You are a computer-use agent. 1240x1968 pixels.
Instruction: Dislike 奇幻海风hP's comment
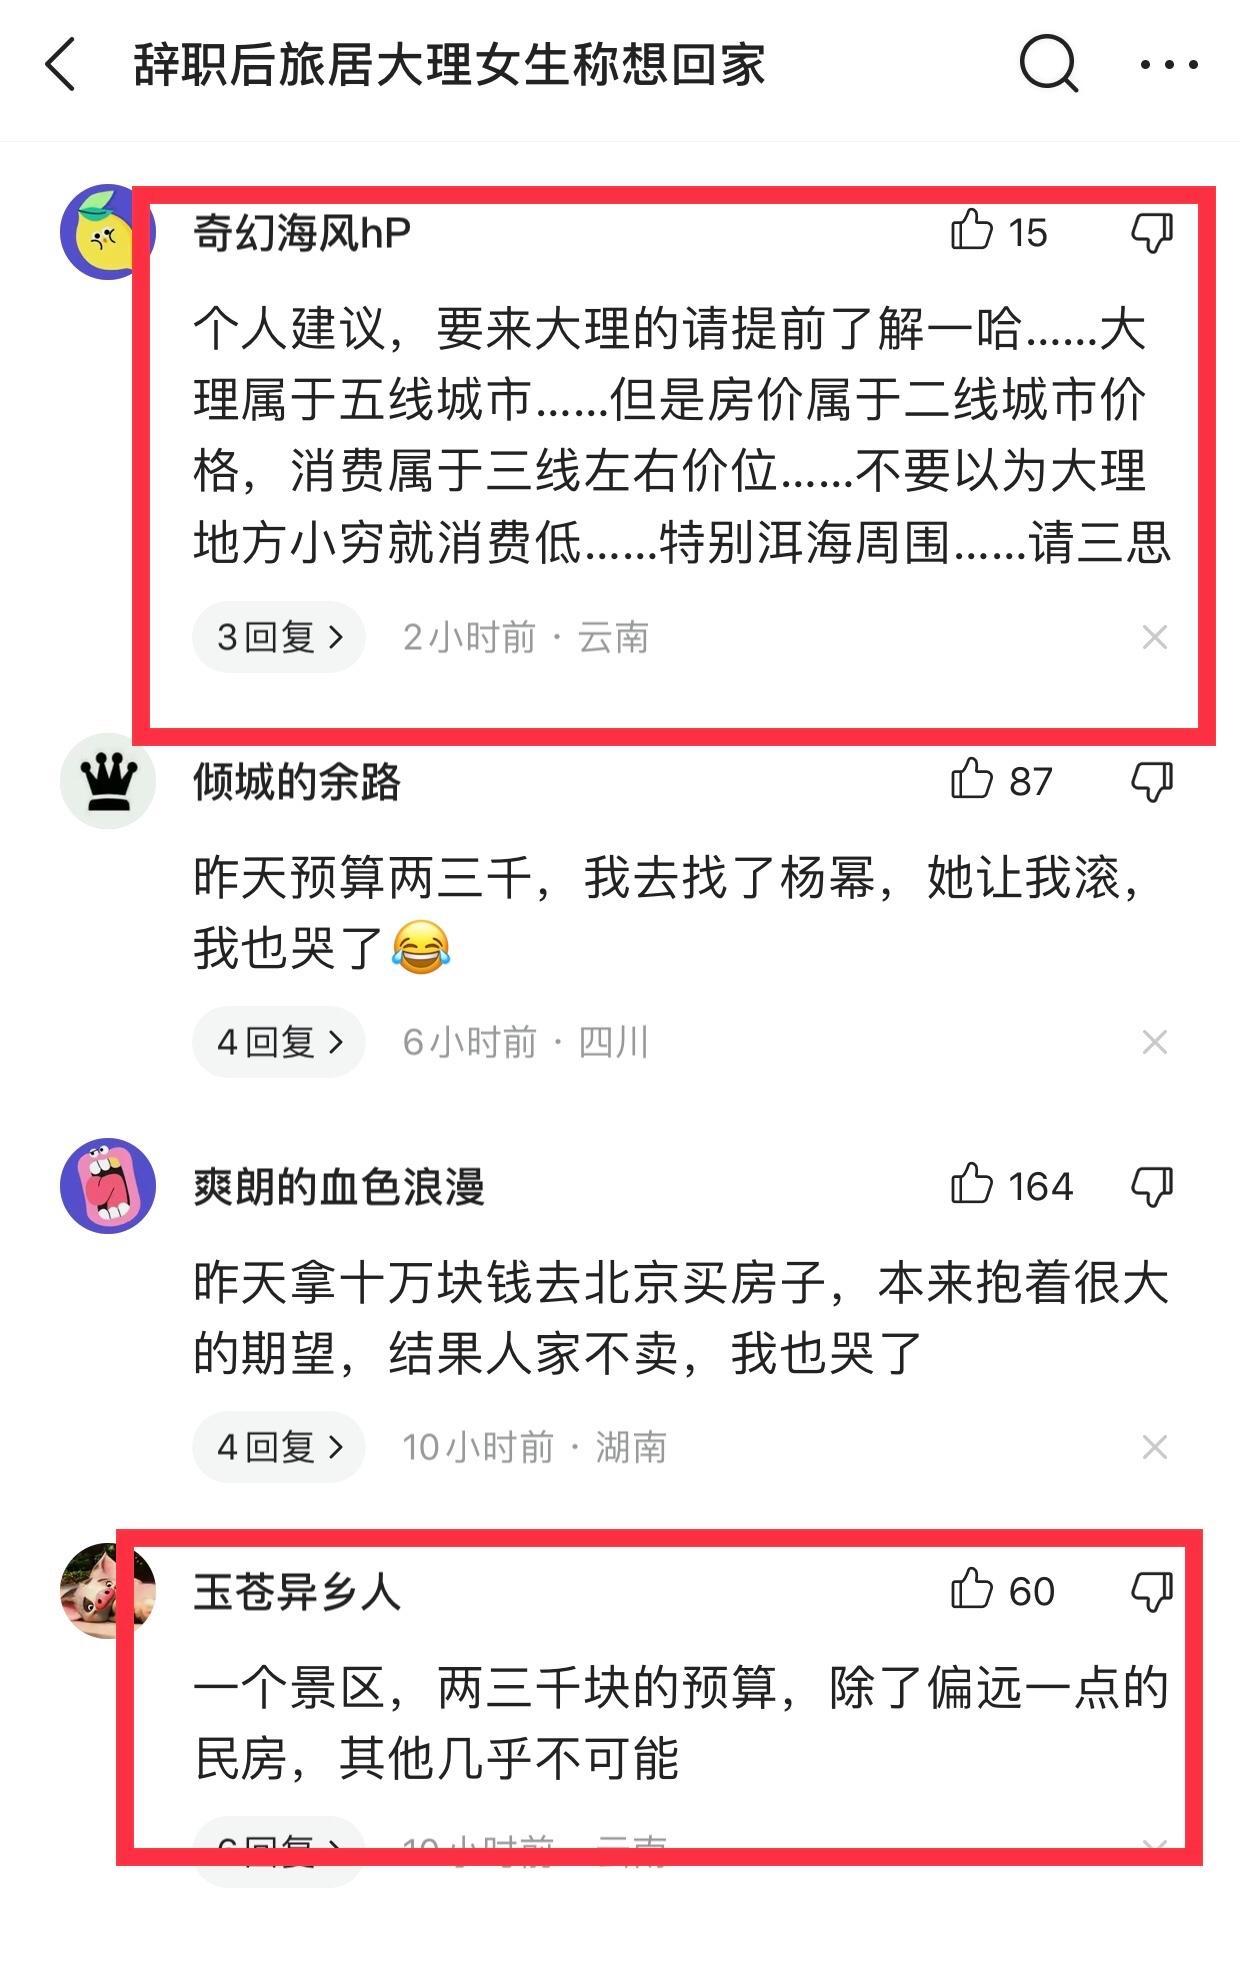point(1152,233)
